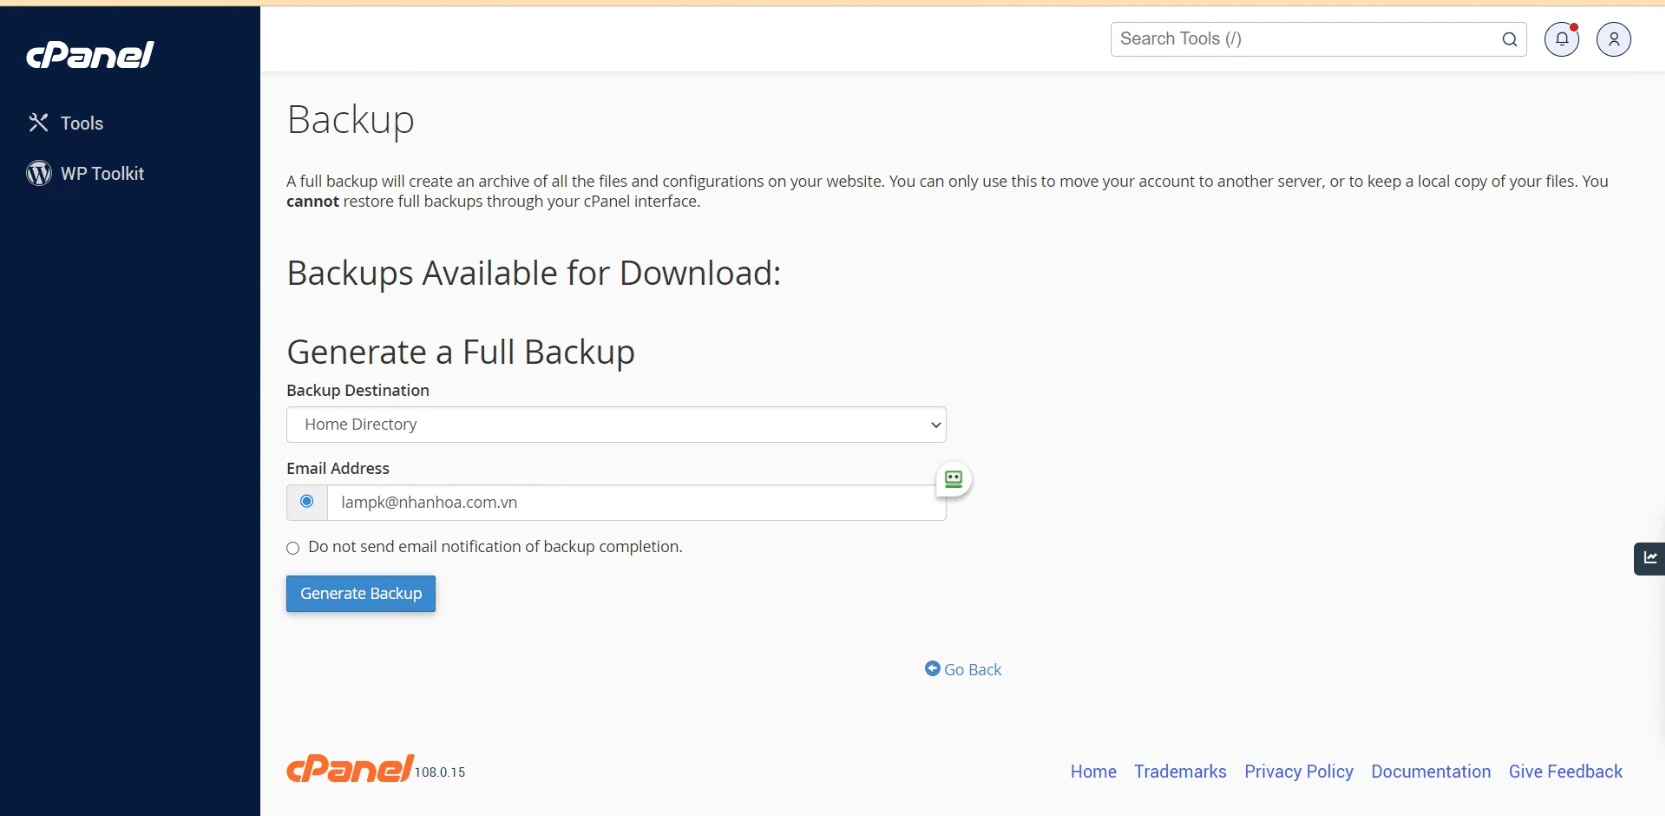Image resolution: width=1665 pixels, height=816 pixels.
Task: Click the password manager icon near the email field
Action: click(953, 479)
